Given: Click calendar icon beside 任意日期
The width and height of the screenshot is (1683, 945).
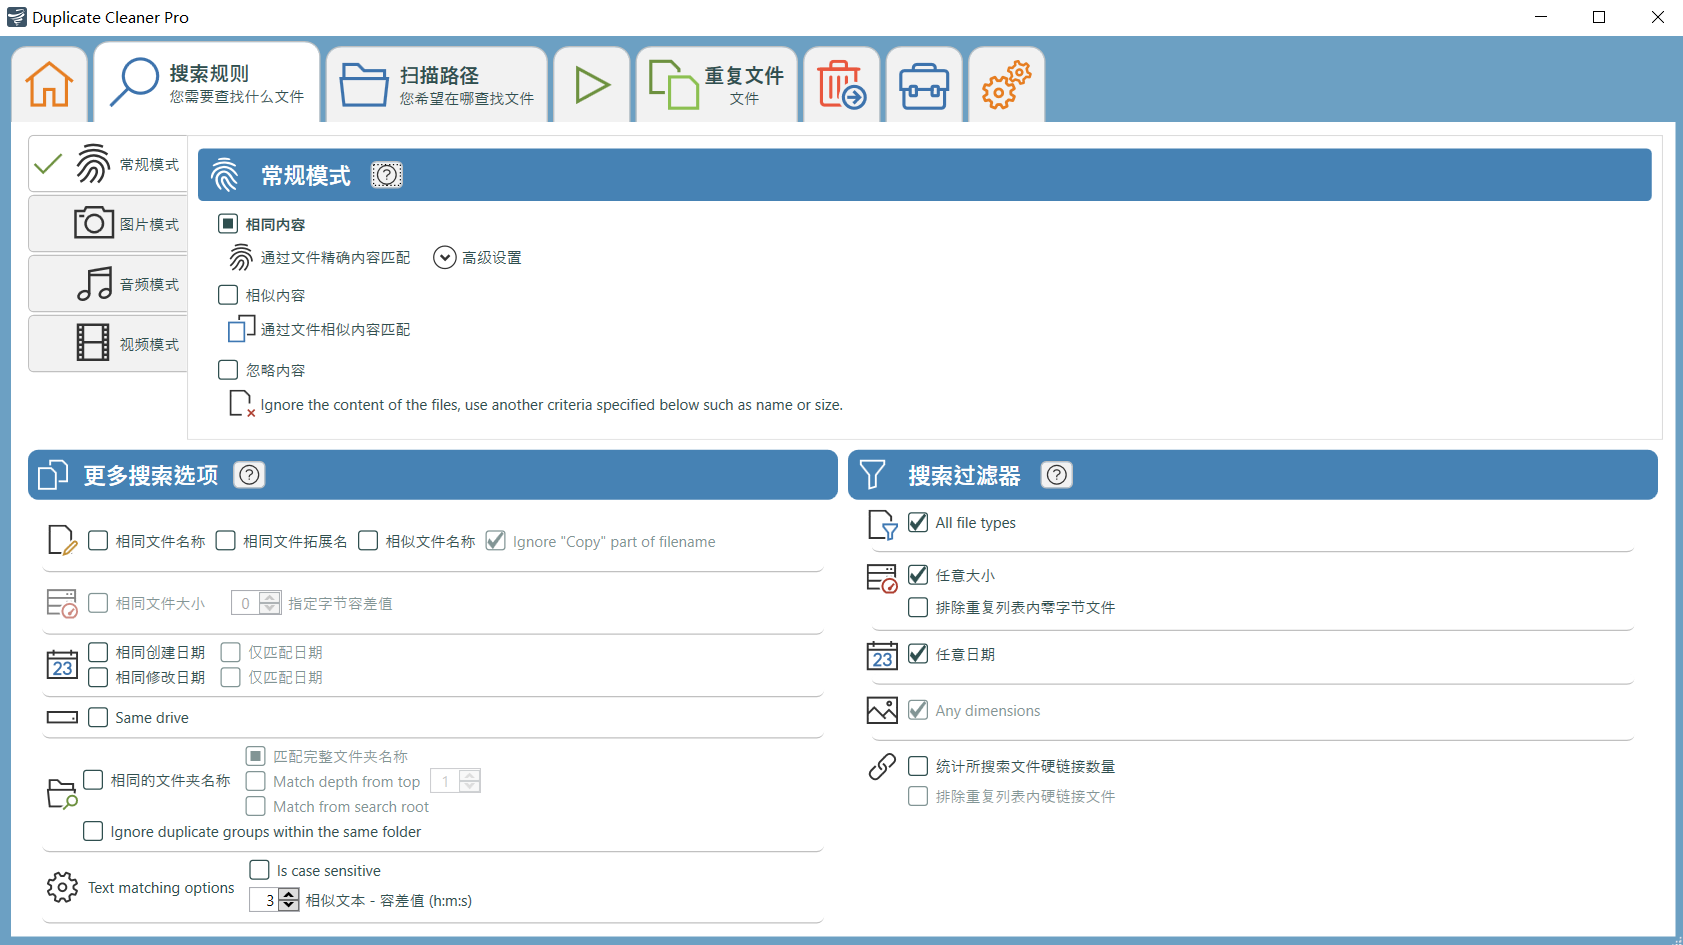Looking at the screenshot, I should 882,655.
